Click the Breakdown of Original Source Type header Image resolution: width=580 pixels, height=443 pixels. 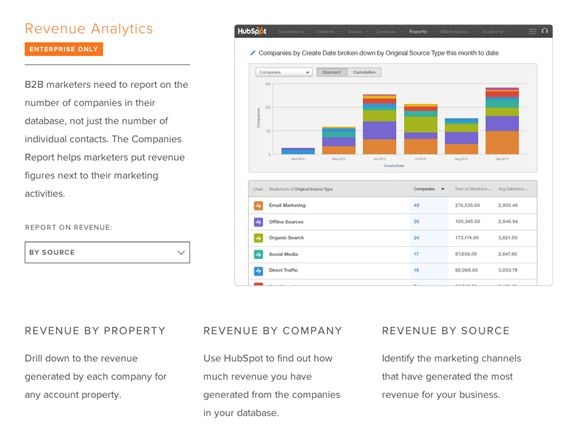(301, 189)
